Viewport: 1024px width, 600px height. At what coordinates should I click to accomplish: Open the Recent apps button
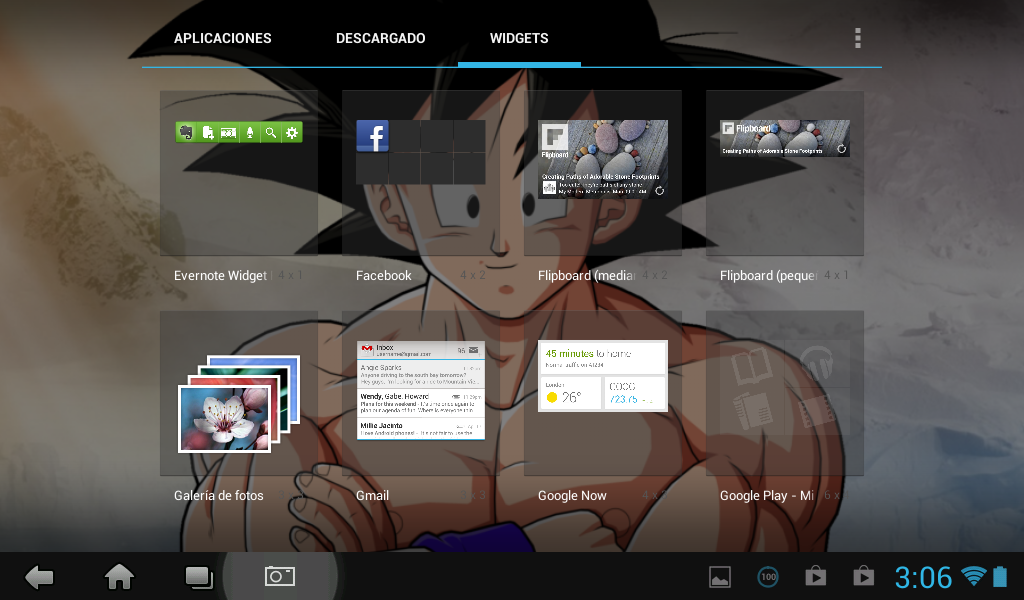coord(199,577)
